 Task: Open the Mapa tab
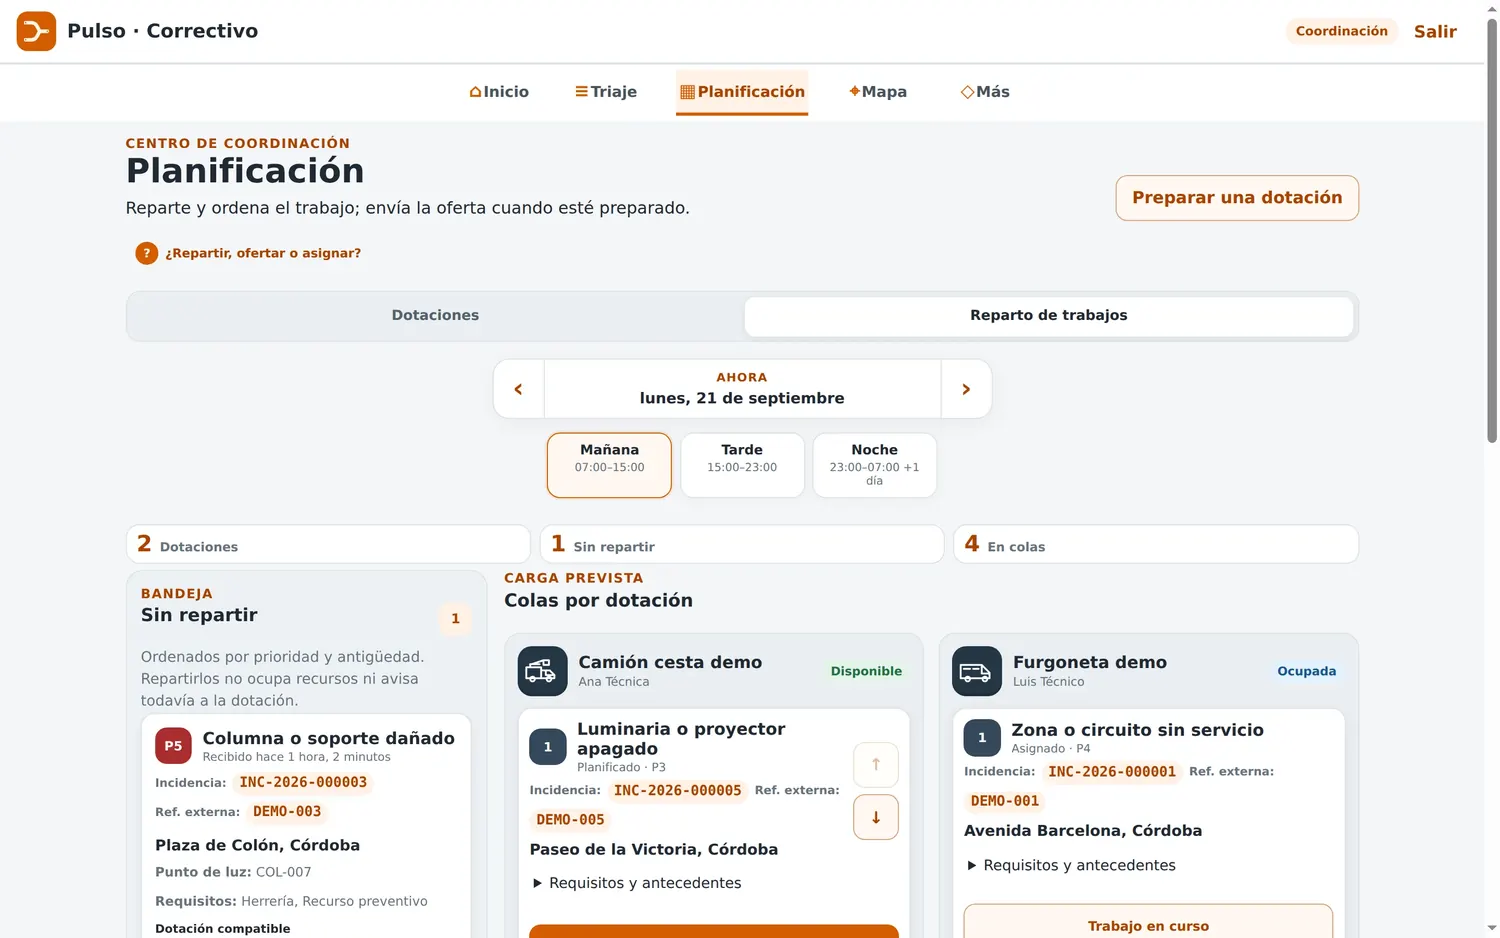(x=878, y=92)
